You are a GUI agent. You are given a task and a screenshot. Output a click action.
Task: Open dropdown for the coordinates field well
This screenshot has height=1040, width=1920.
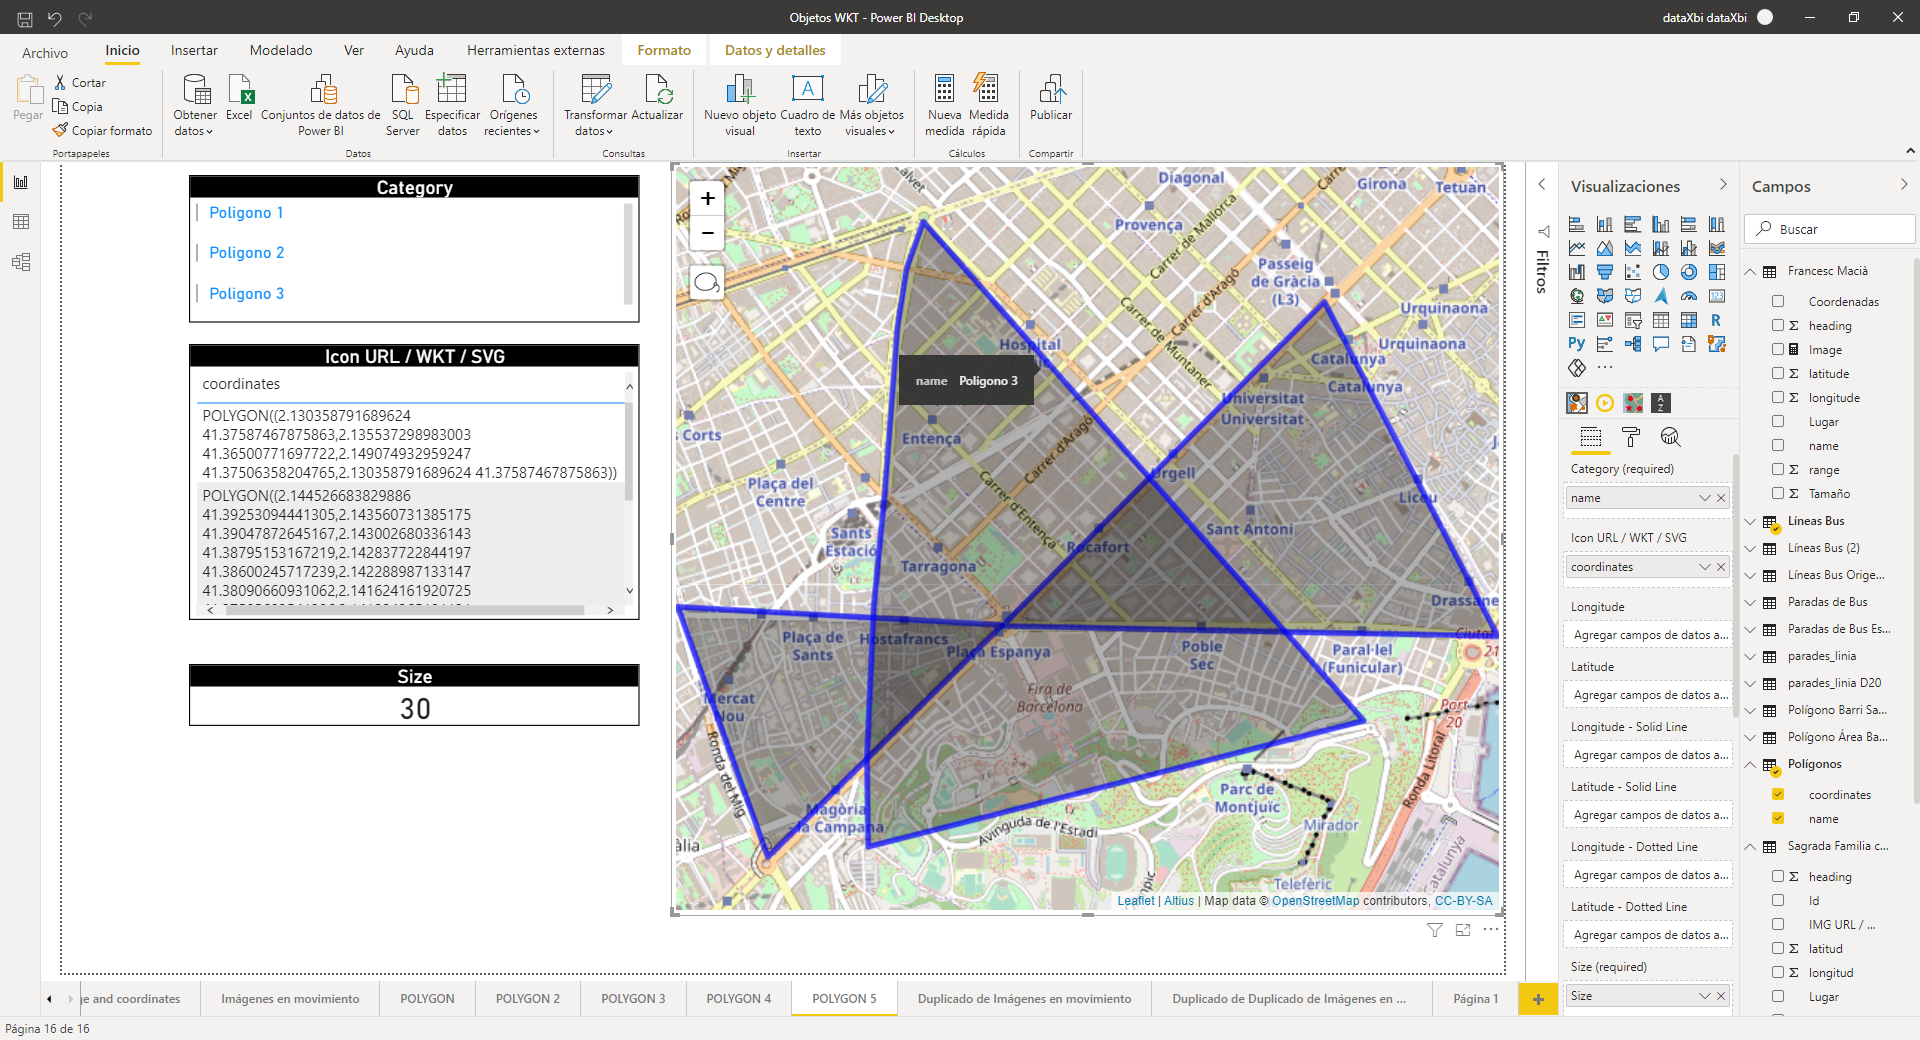point(1704,567)
